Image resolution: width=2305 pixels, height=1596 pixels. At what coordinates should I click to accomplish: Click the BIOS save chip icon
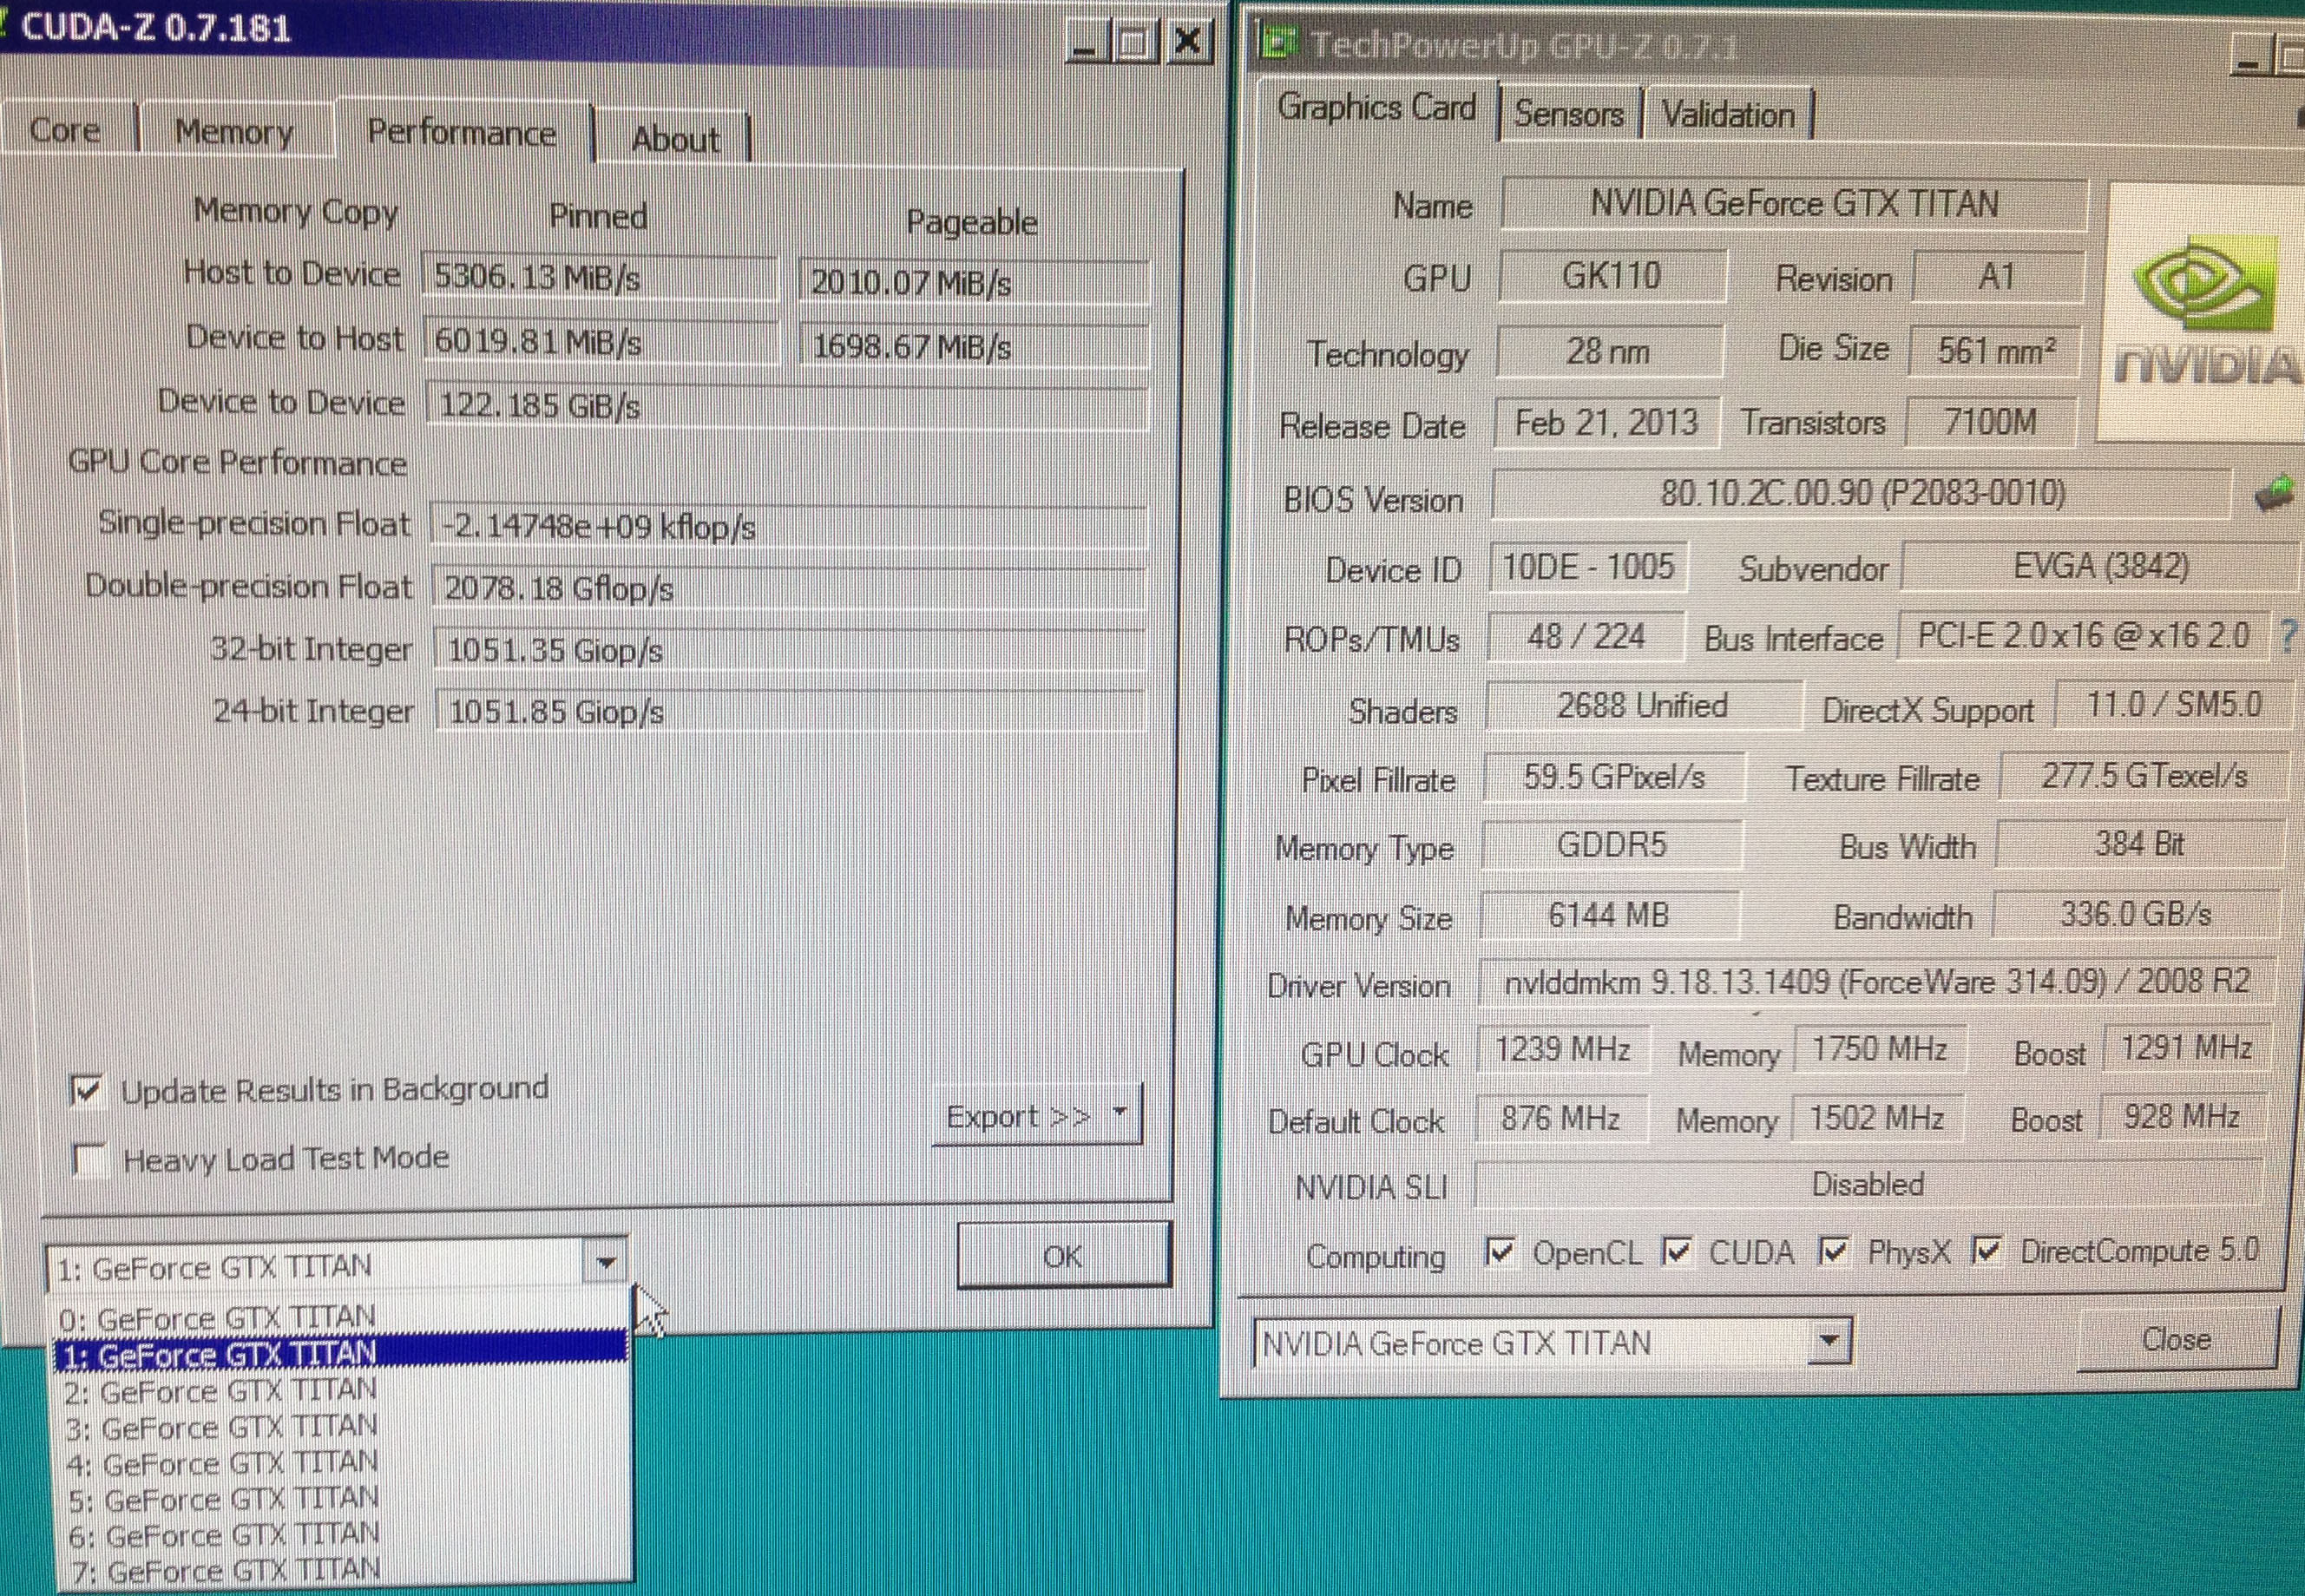pyautogui.click(x=2274, y=494)
